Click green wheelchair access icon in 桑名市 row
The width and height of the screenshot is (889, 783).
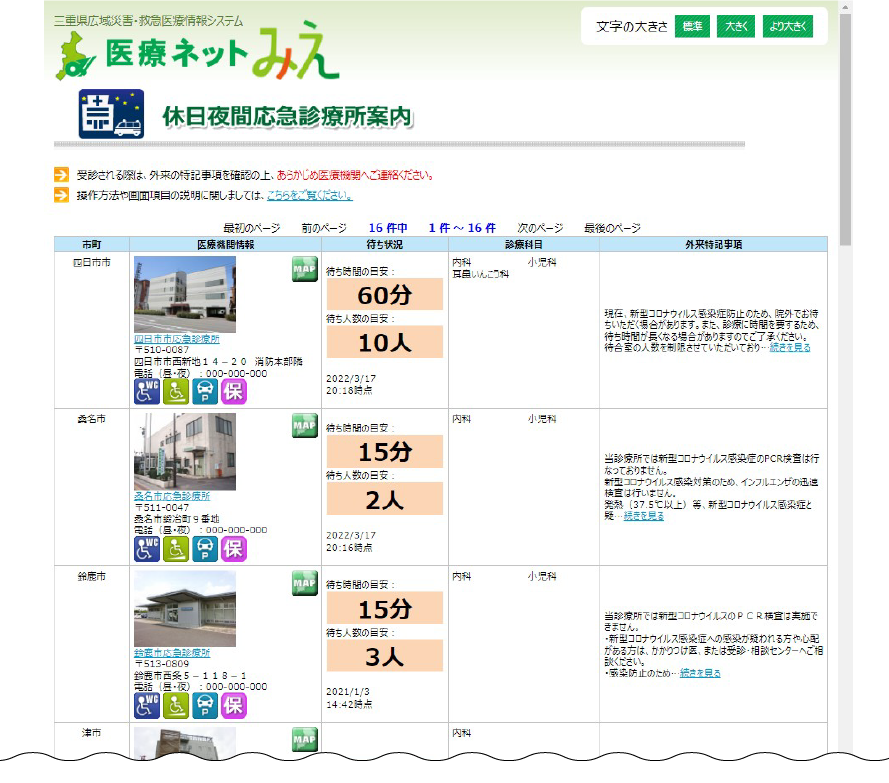[x=176, y=549]
